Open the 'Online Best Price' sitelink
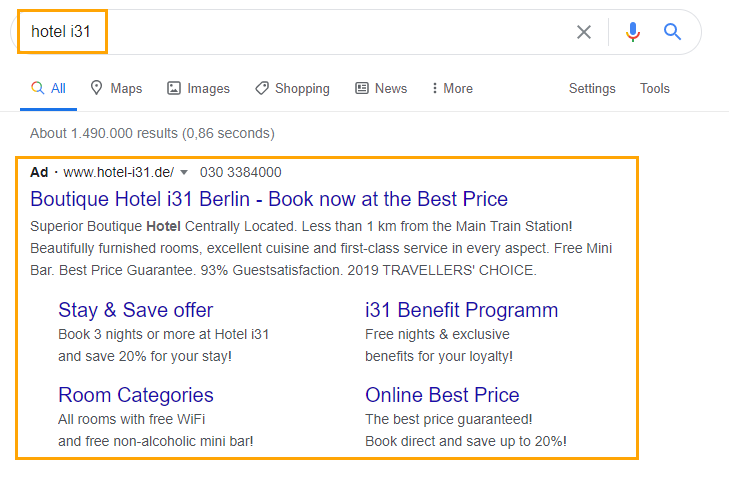 coord(442,395)
